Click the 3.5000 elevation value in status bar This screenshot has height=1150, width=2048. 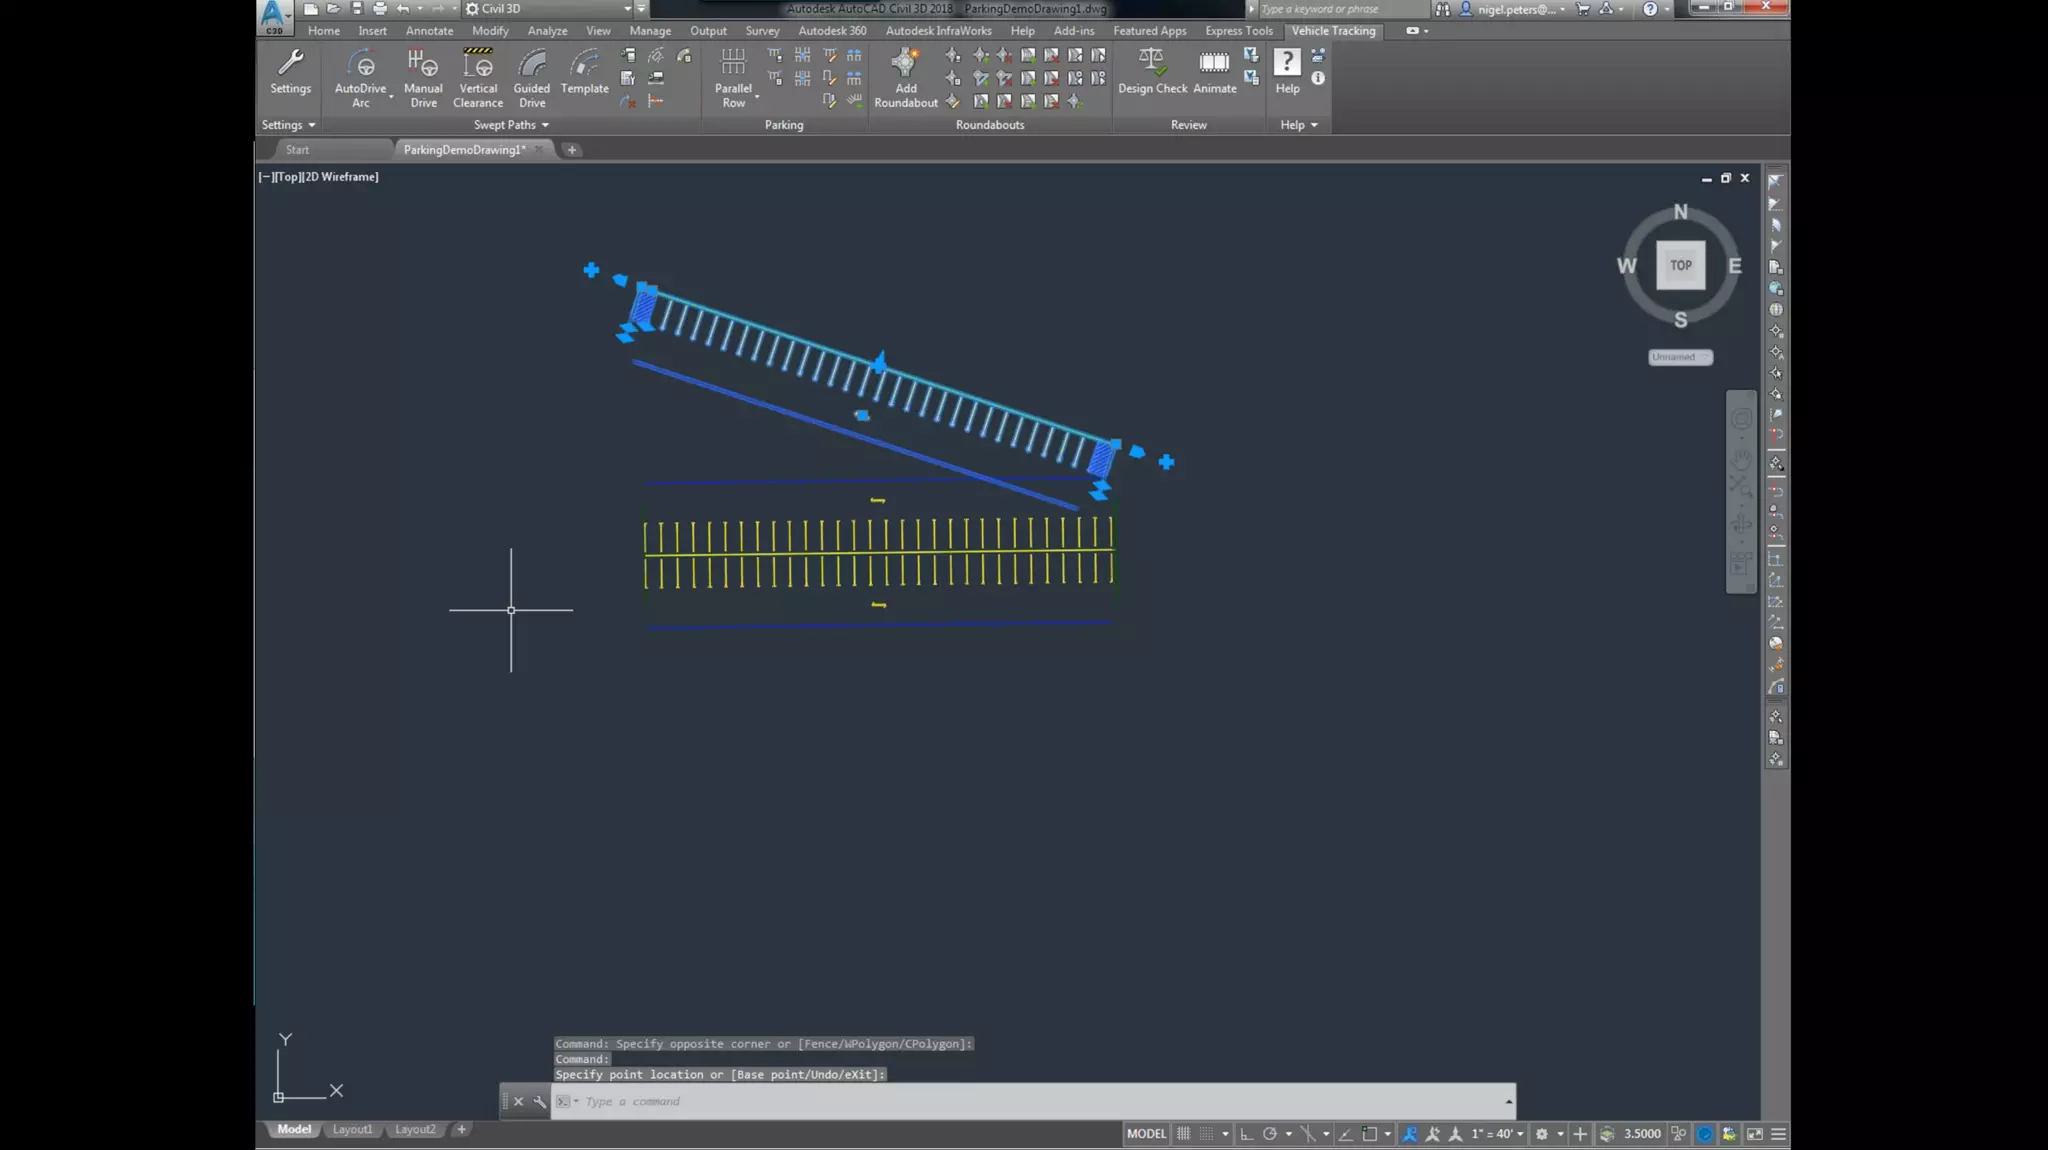[1641, 1133]
